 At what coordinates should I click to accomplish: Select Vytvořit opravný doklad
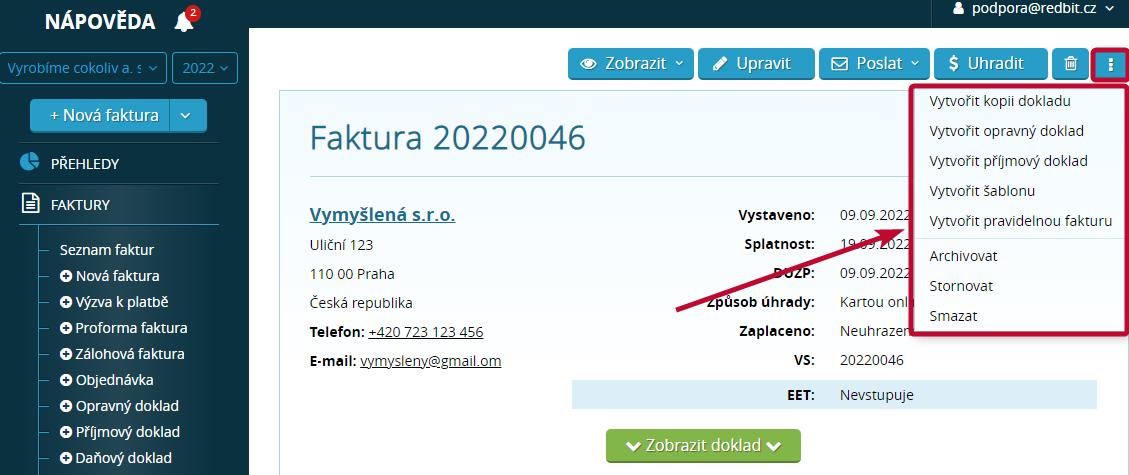tap(1007, 131)
